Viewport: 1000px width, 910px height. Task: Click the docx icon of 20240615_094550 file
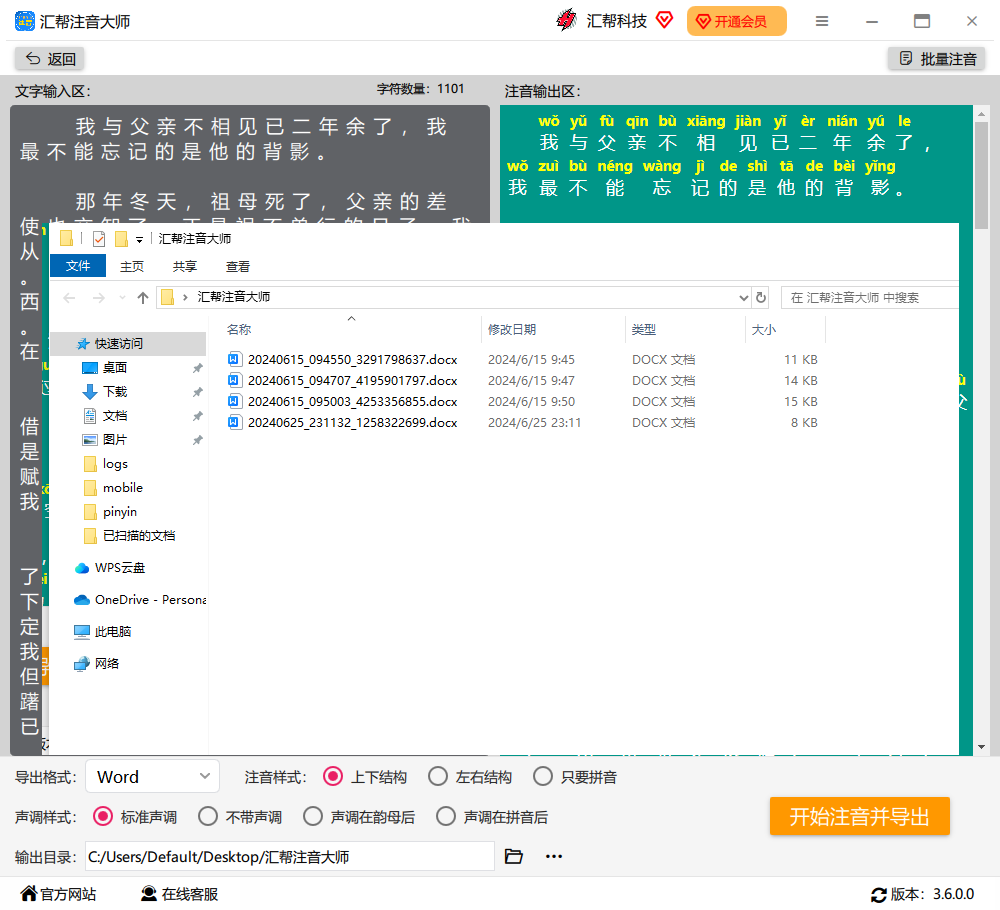pyautogui.click(x=235, y=359)
